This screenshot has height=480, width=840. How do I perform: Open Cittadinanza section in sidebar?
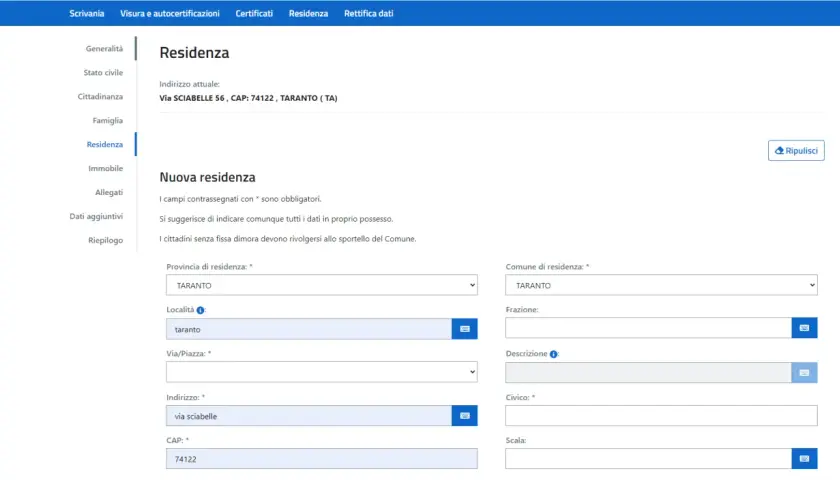pyautogui.click(x=100, y=96)
